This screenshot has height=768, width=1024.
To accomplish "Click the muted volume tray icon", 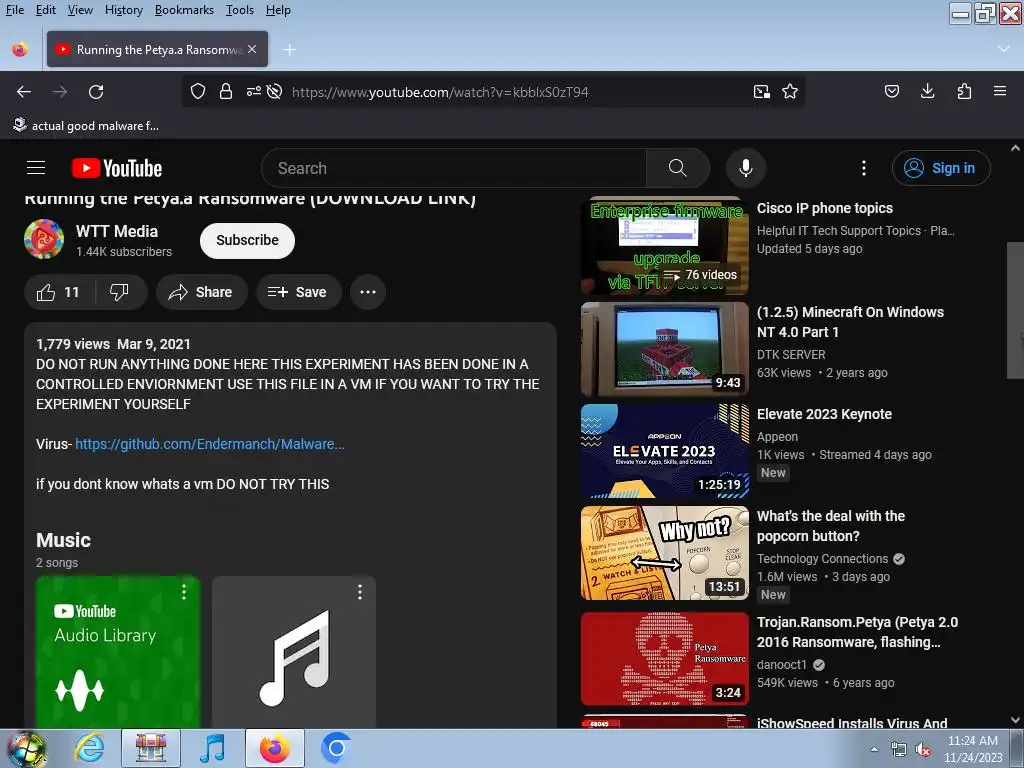I will (x=923, y=750).
